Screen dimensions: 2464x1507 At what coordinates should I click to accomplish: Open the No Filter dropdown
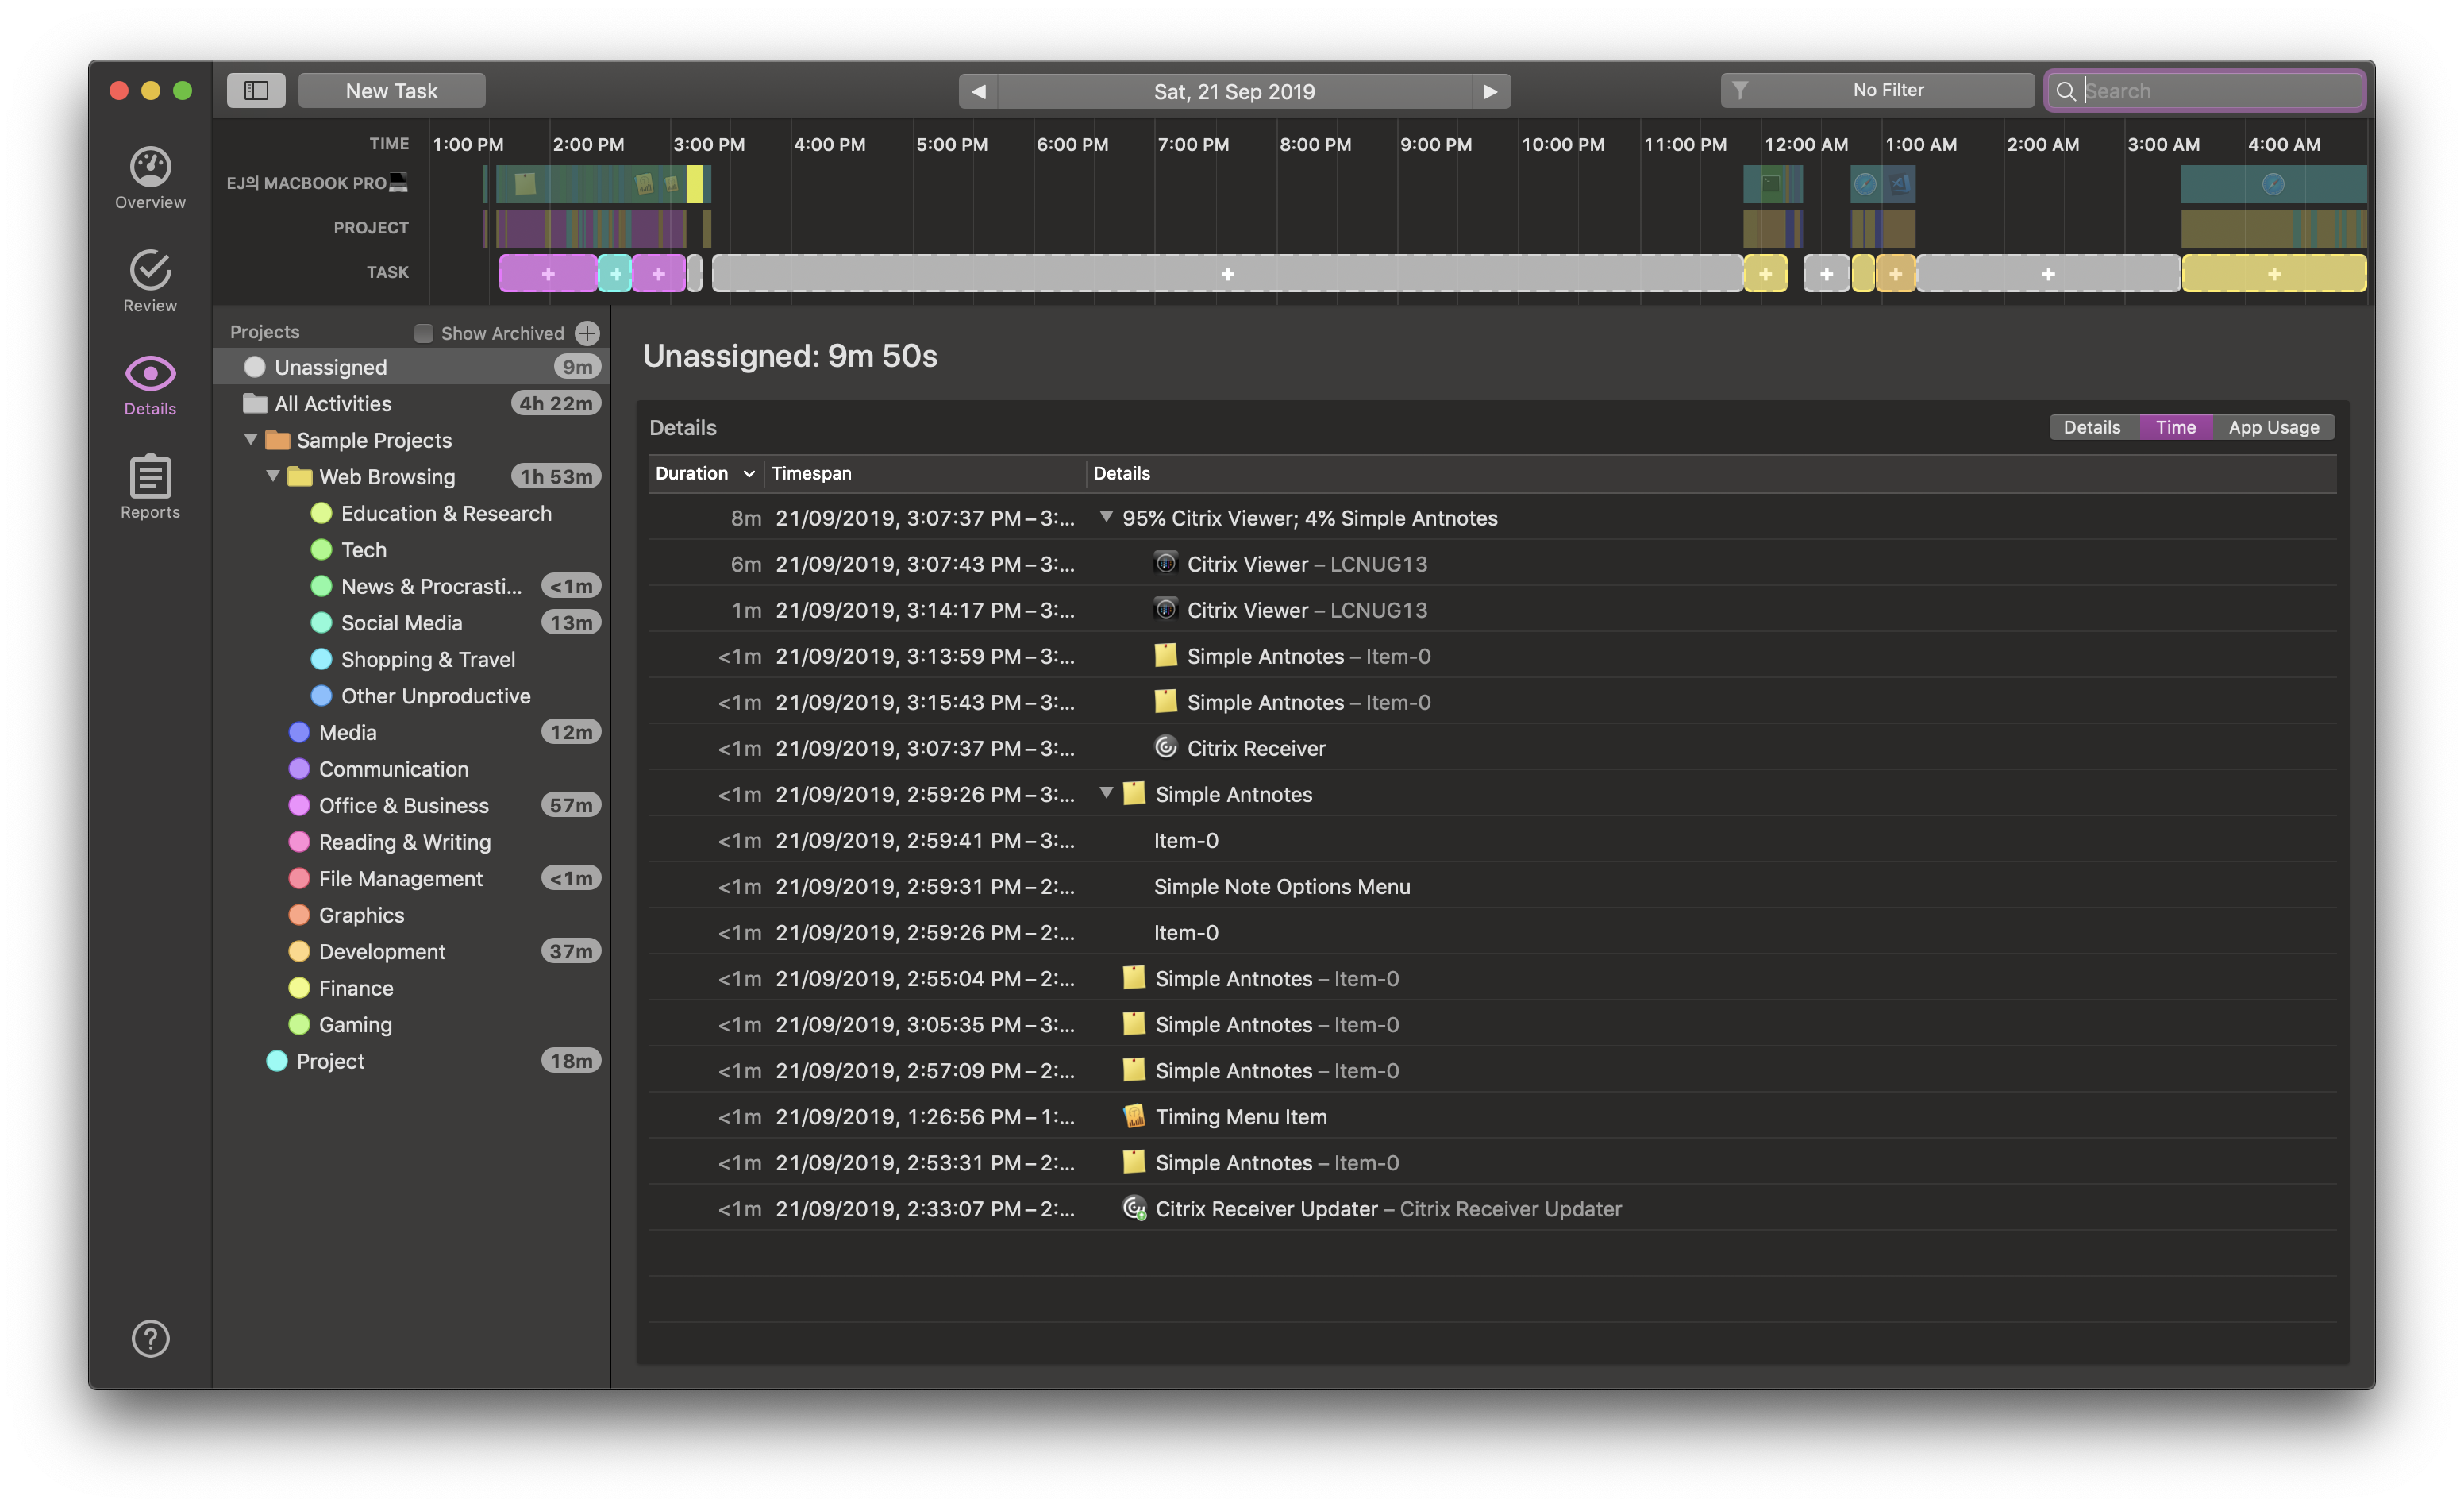pos(1876,90)
